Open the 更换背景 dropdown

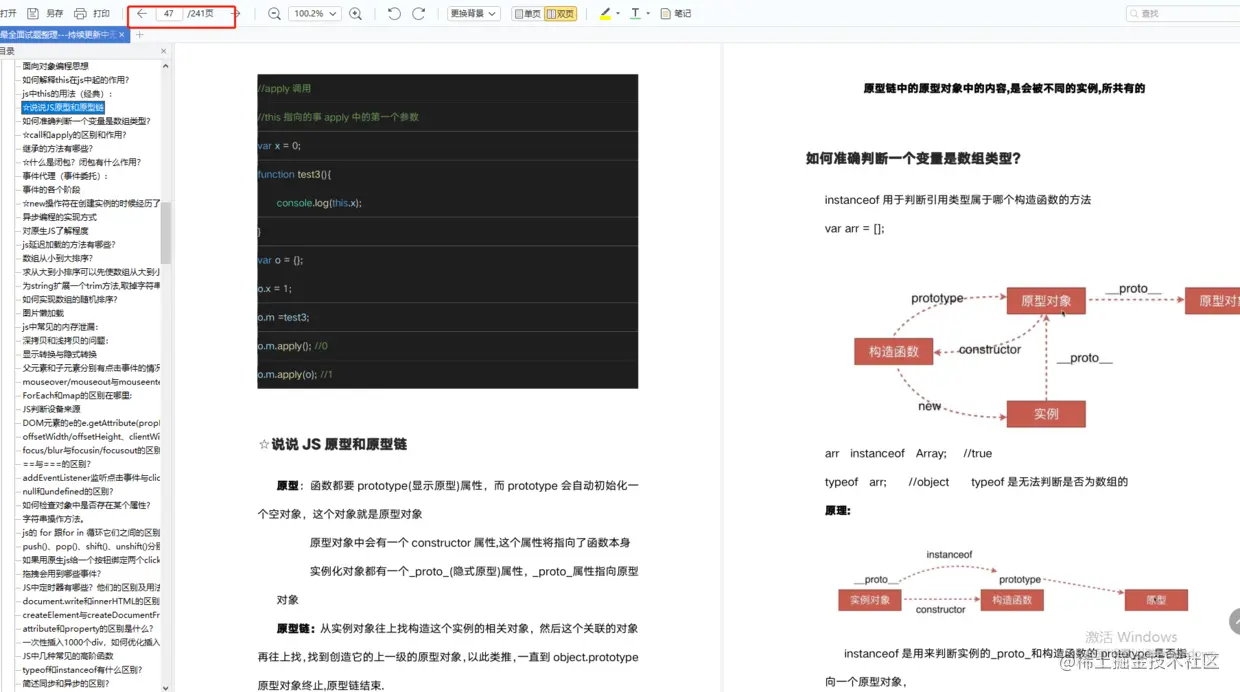473,14
